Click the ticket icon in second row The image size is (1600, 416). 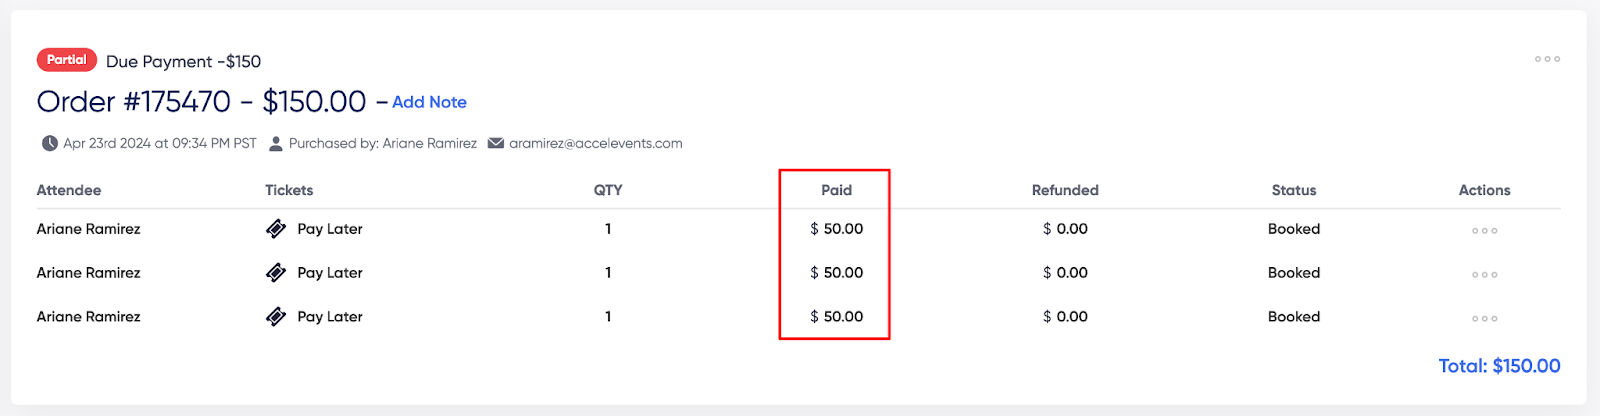tap(276, 273)
